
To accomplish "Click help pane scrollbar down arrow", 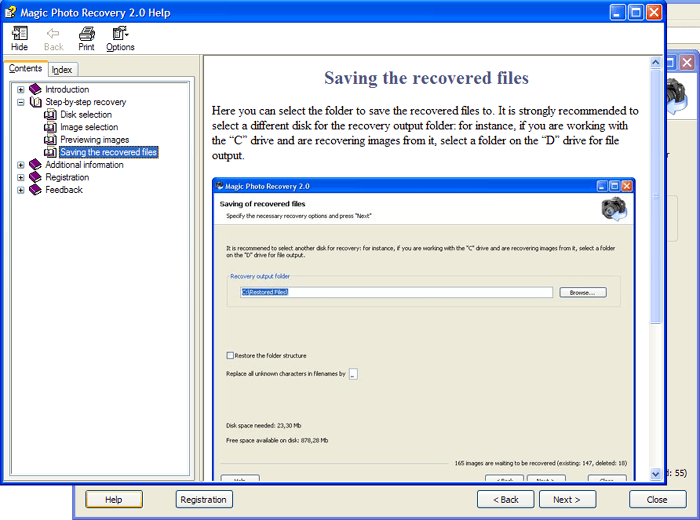I will (x=655, y=474).
